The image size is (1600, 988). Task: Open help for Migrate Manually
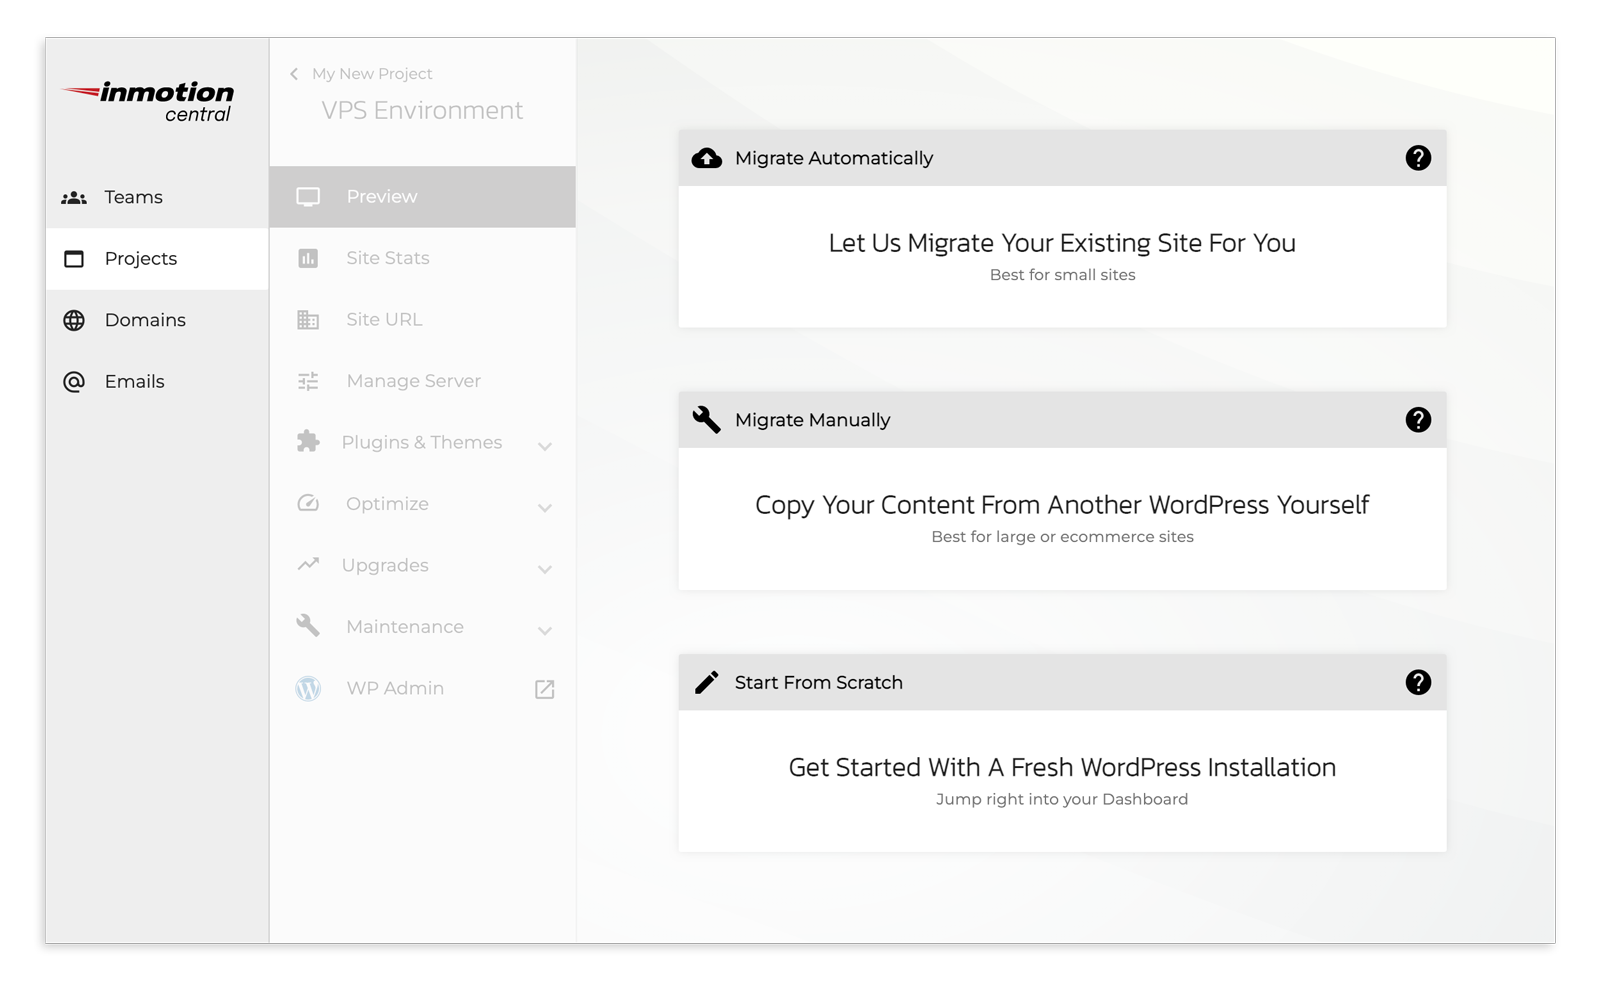[1418, 420]
